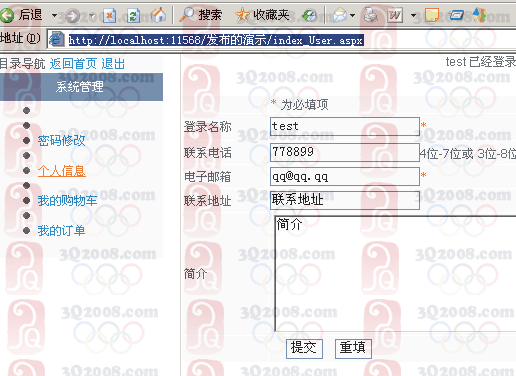Screen dimensions: 516x376
Task: Click the 提交 submit button
Action: click(304, 348)
